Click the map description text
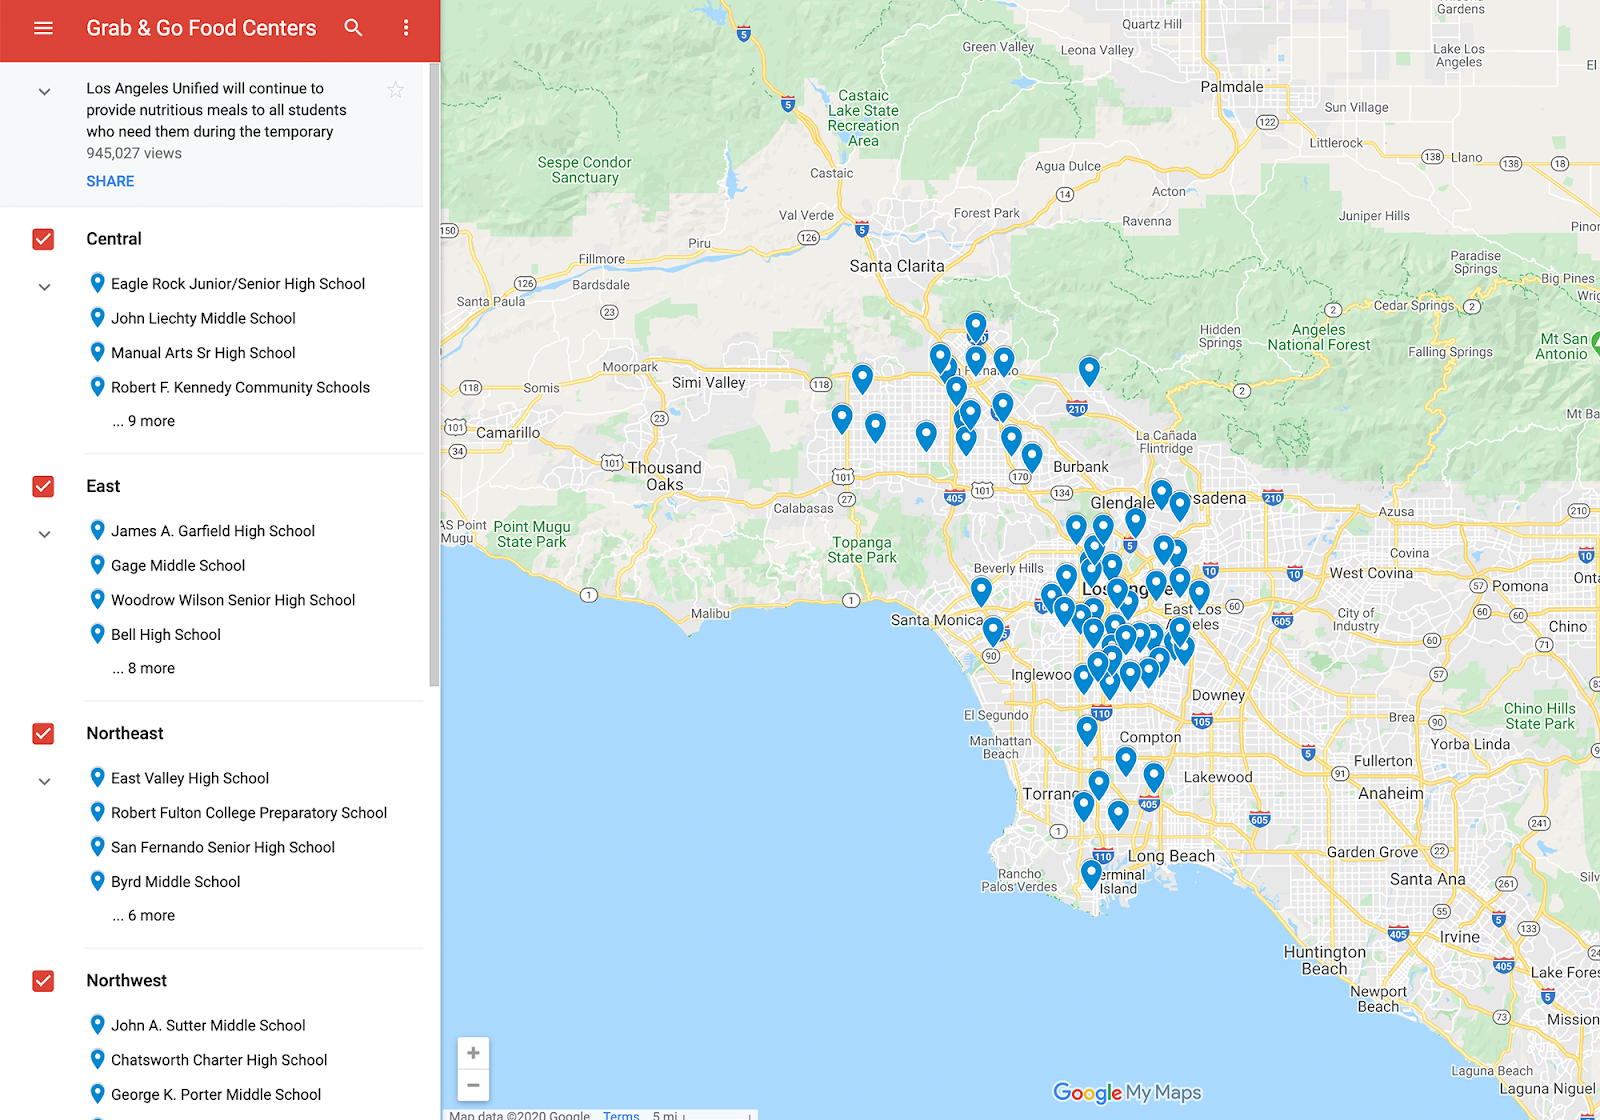Image resolution: width=1600 pixels, height=1120 pixels. coord(216,110)
